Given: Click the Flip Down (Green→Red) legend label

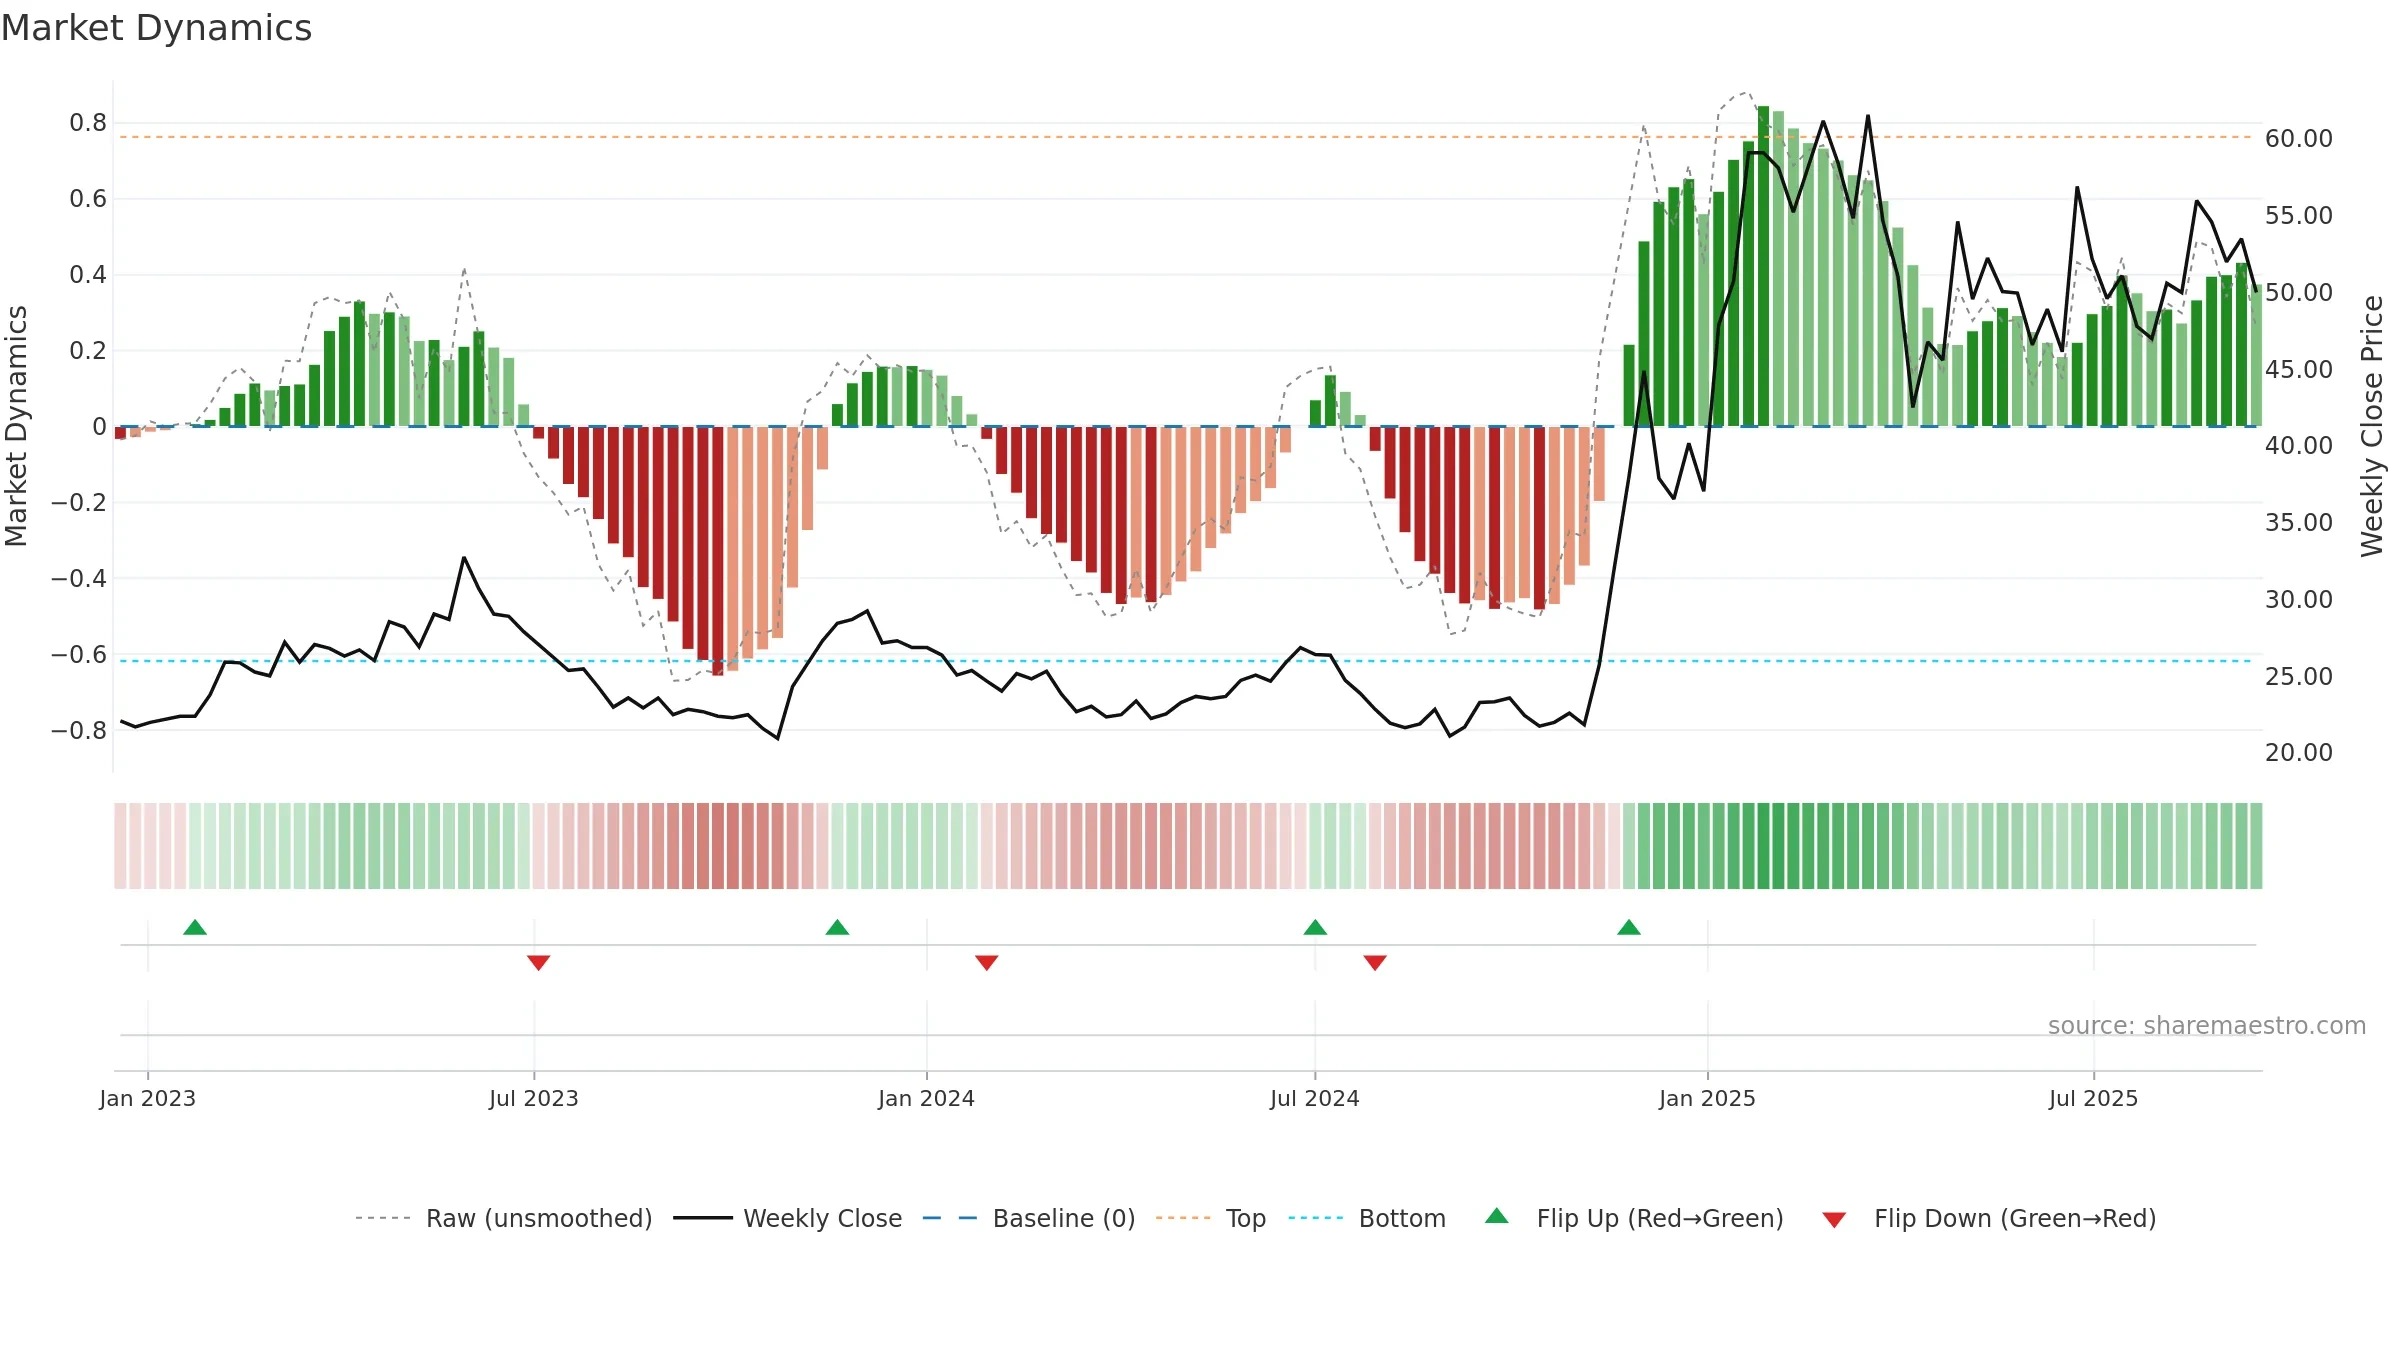Looking at the screenshot, I should [x=2015, y=1218].
